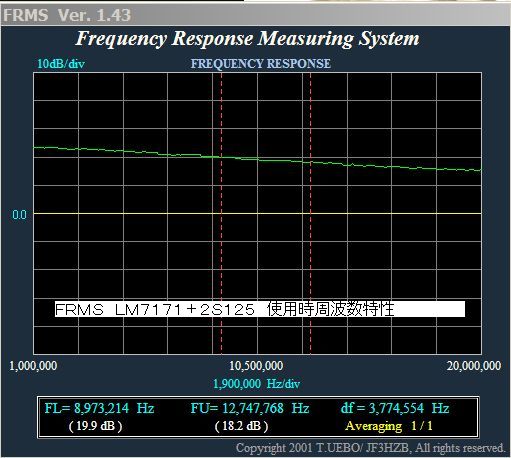Click the 20,000,000 stop frequency label
The image size is (511, 458).
pyautogui.click(x=474, y=366)
